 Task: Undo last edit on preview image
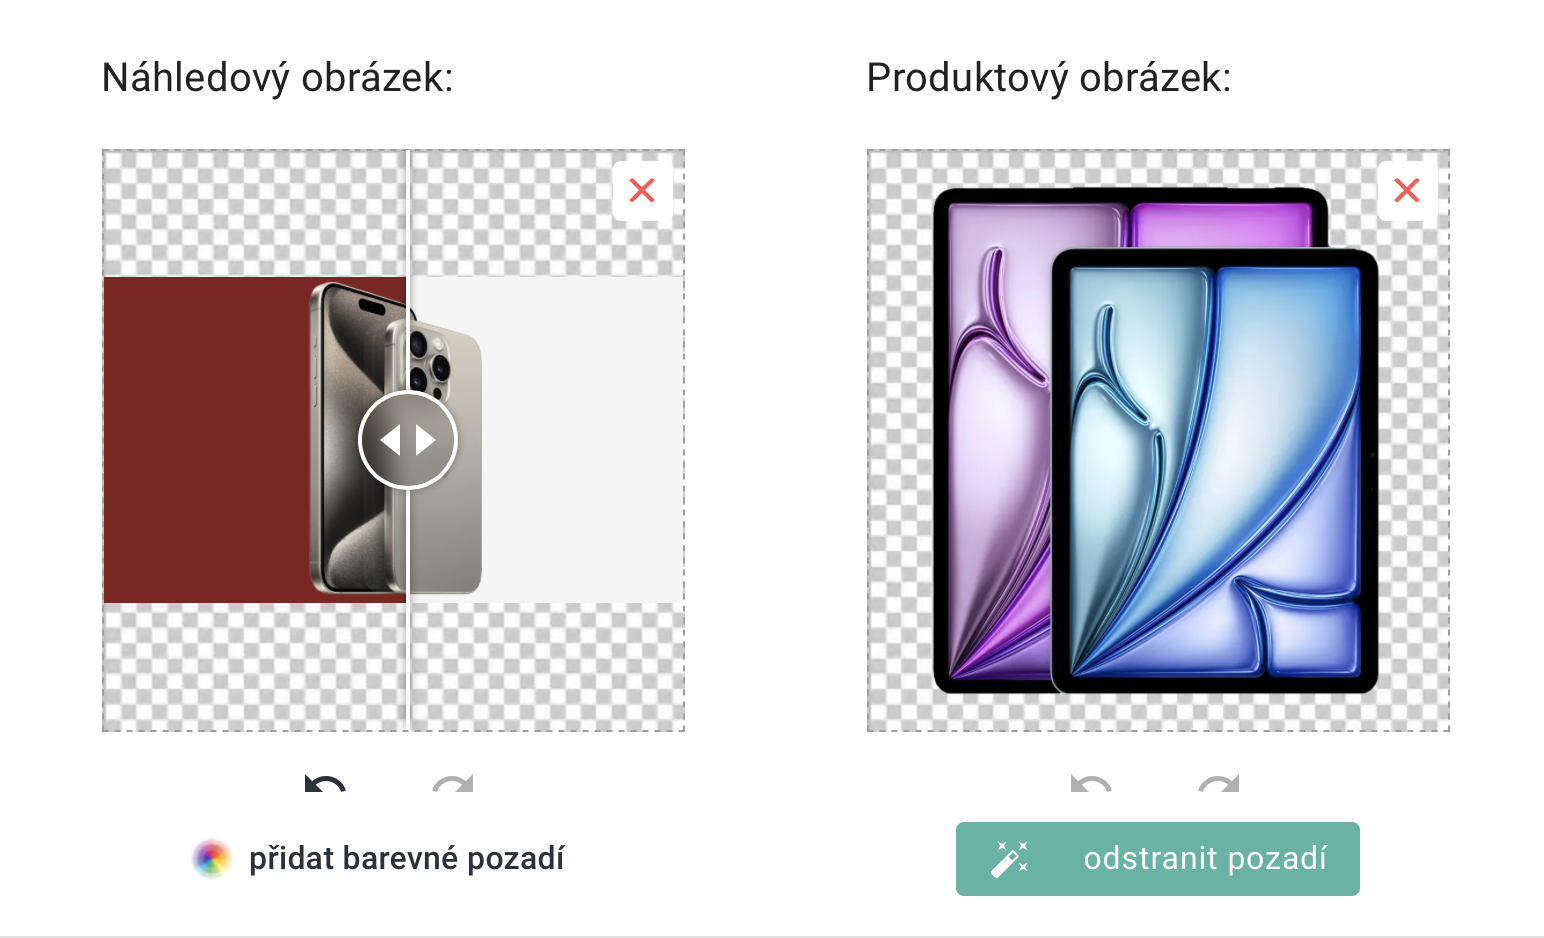pos(325,783)
